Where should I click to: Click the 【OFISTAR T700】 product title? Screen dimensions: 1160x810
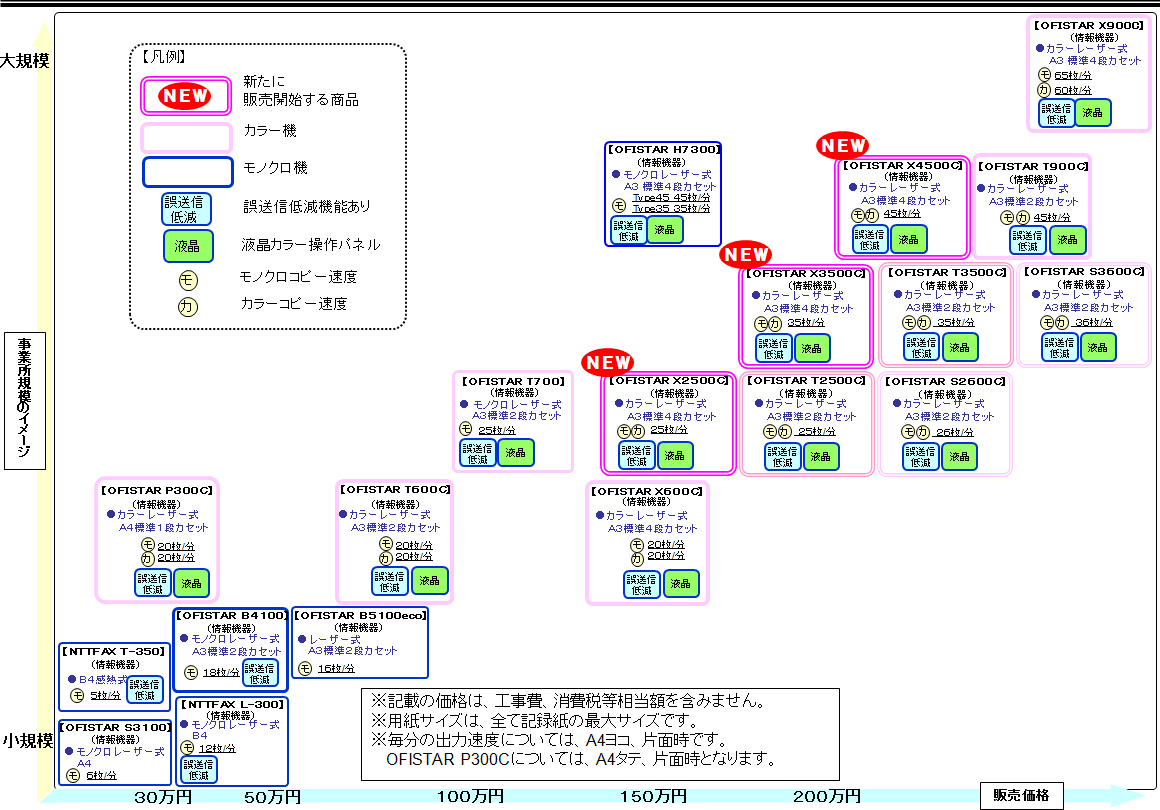coord(513,382)
